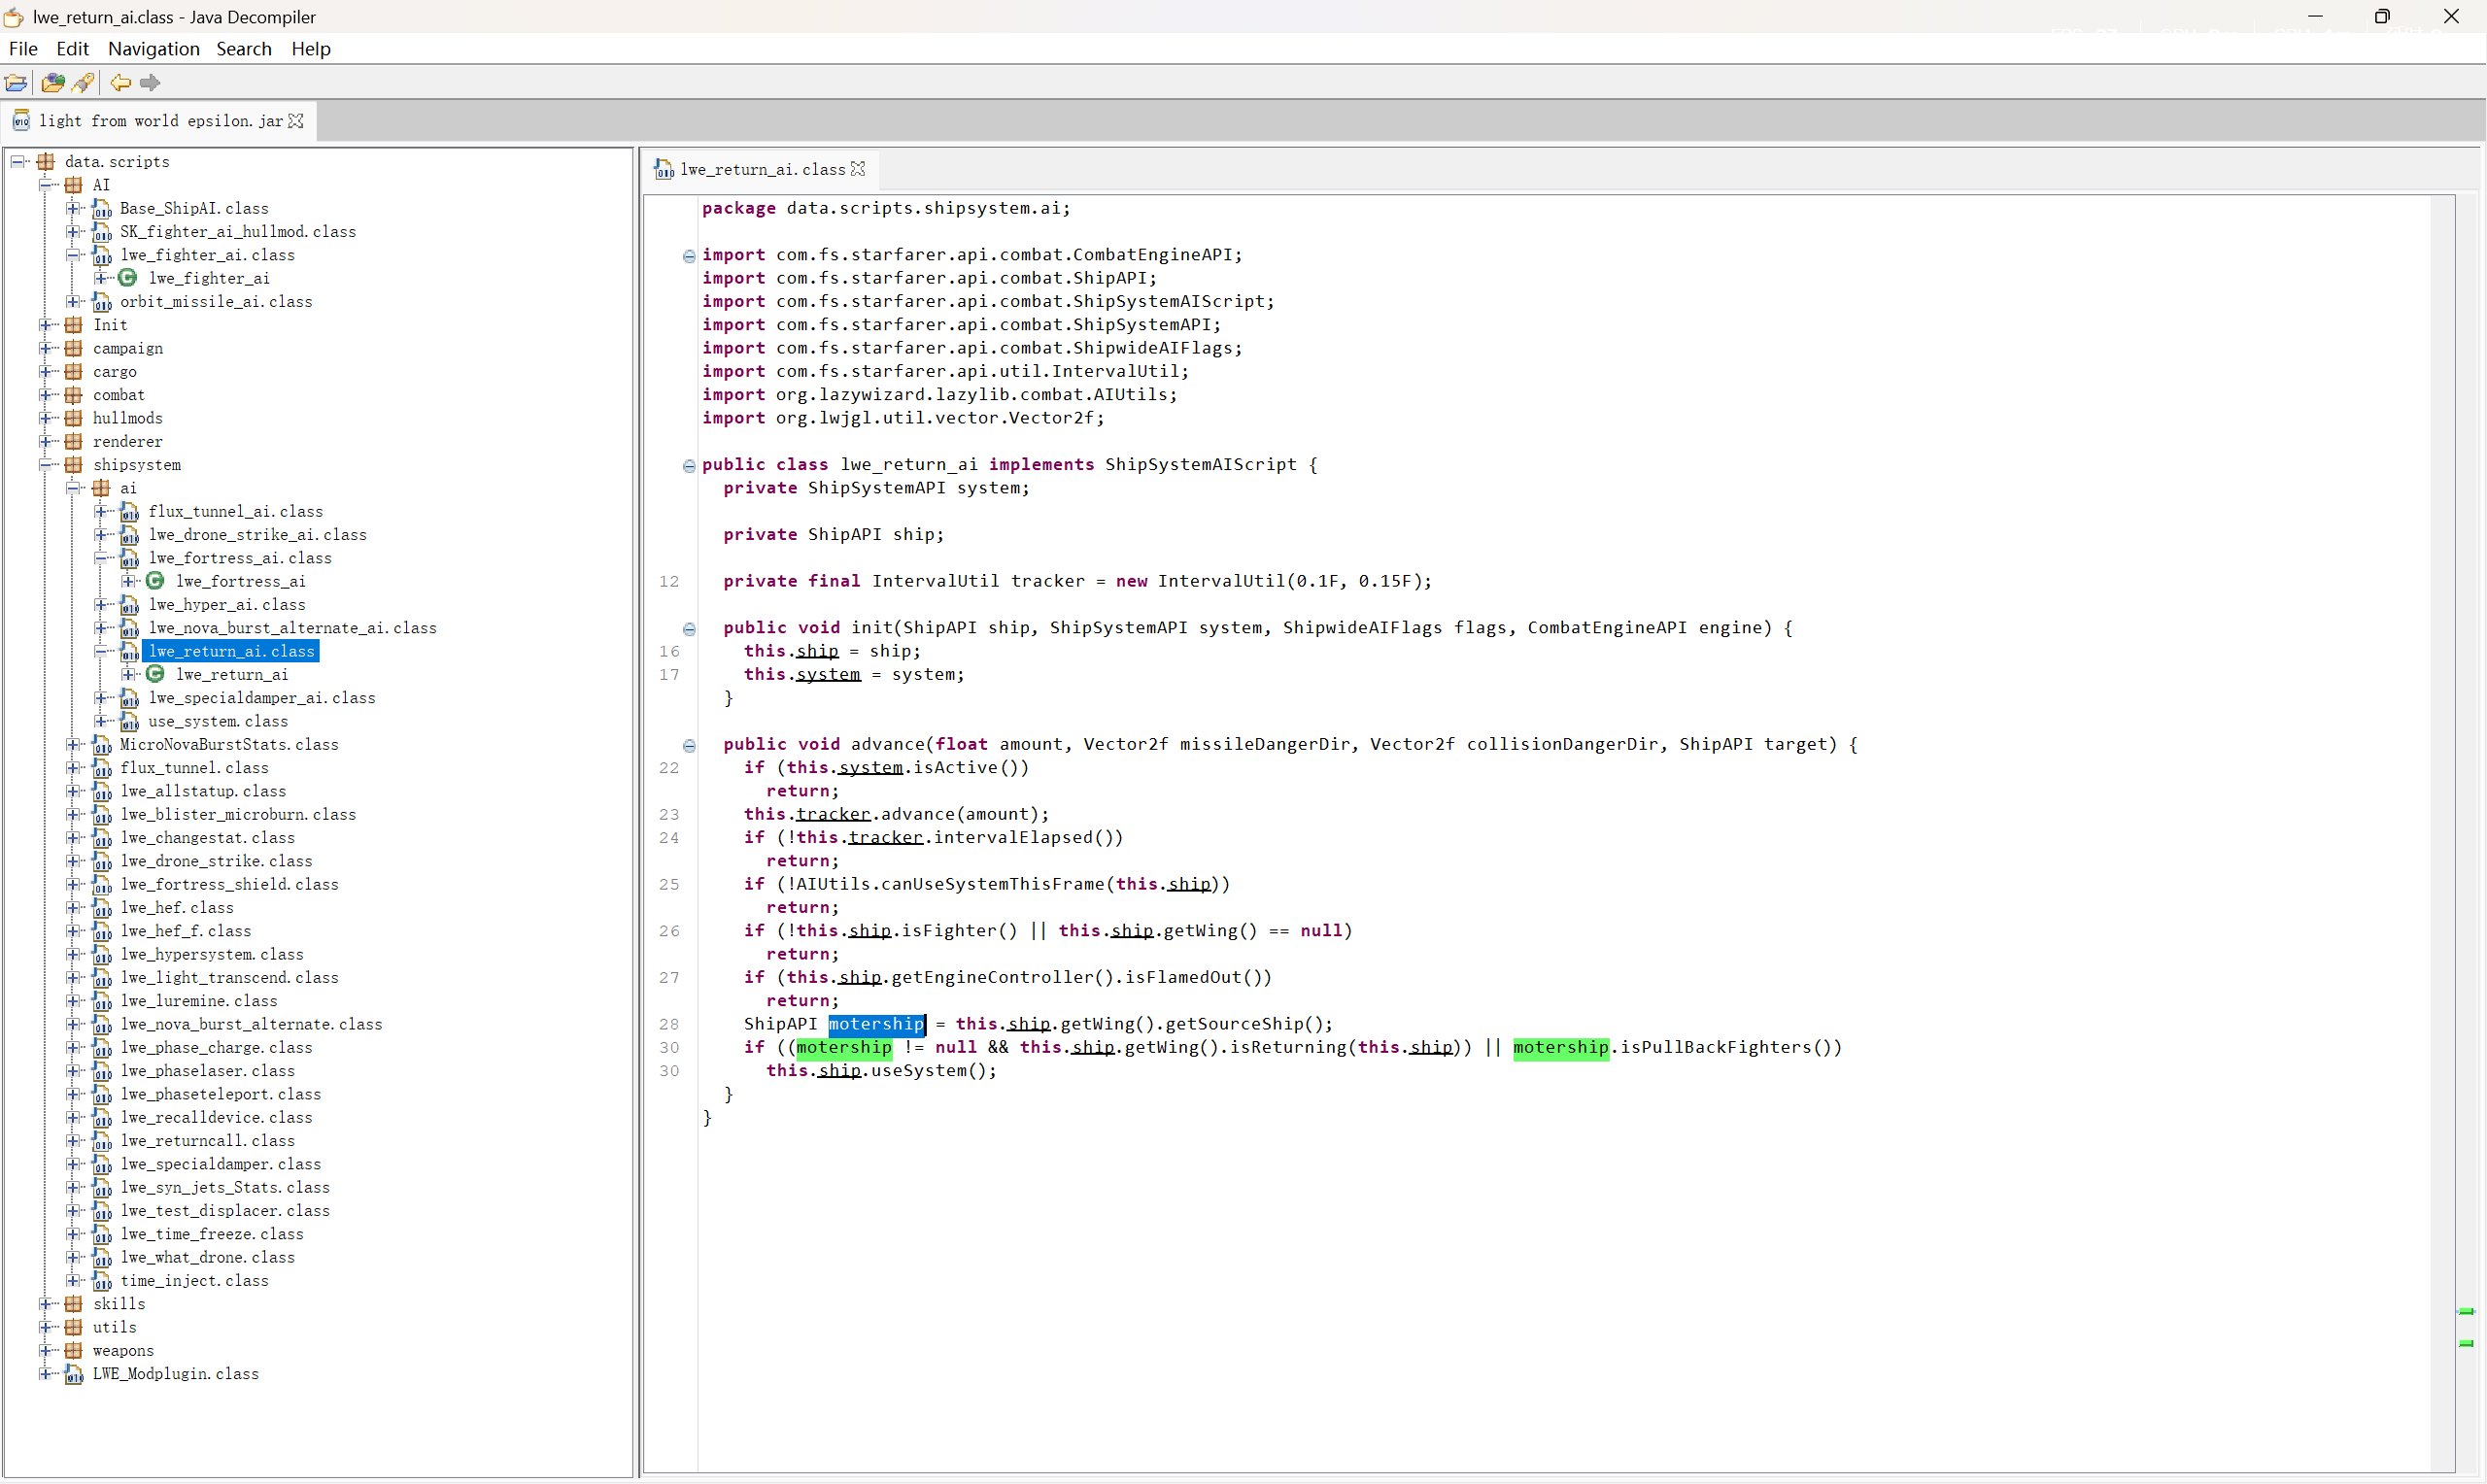
Task: Fold the import statements block
Action: (689, 256)
